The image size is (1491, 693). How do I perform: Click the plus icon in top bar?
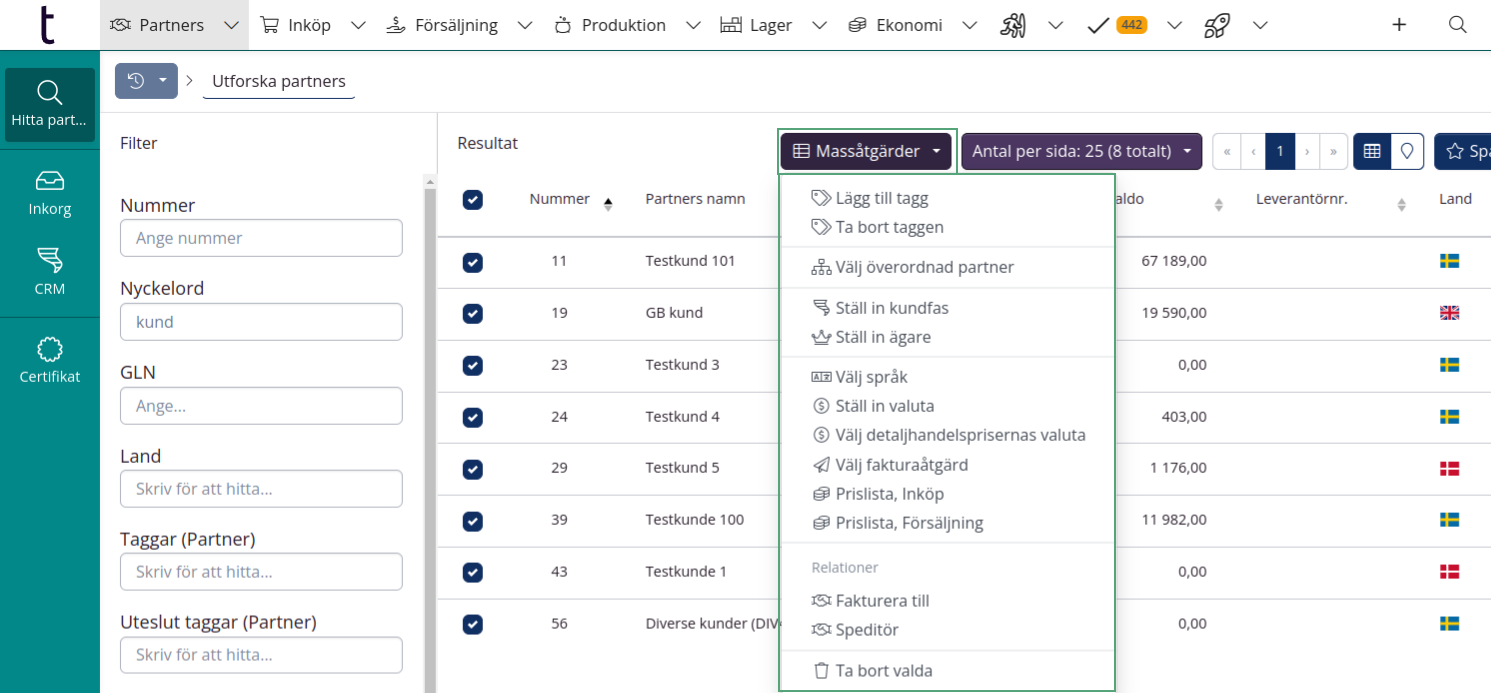[x=1399, y=25]
